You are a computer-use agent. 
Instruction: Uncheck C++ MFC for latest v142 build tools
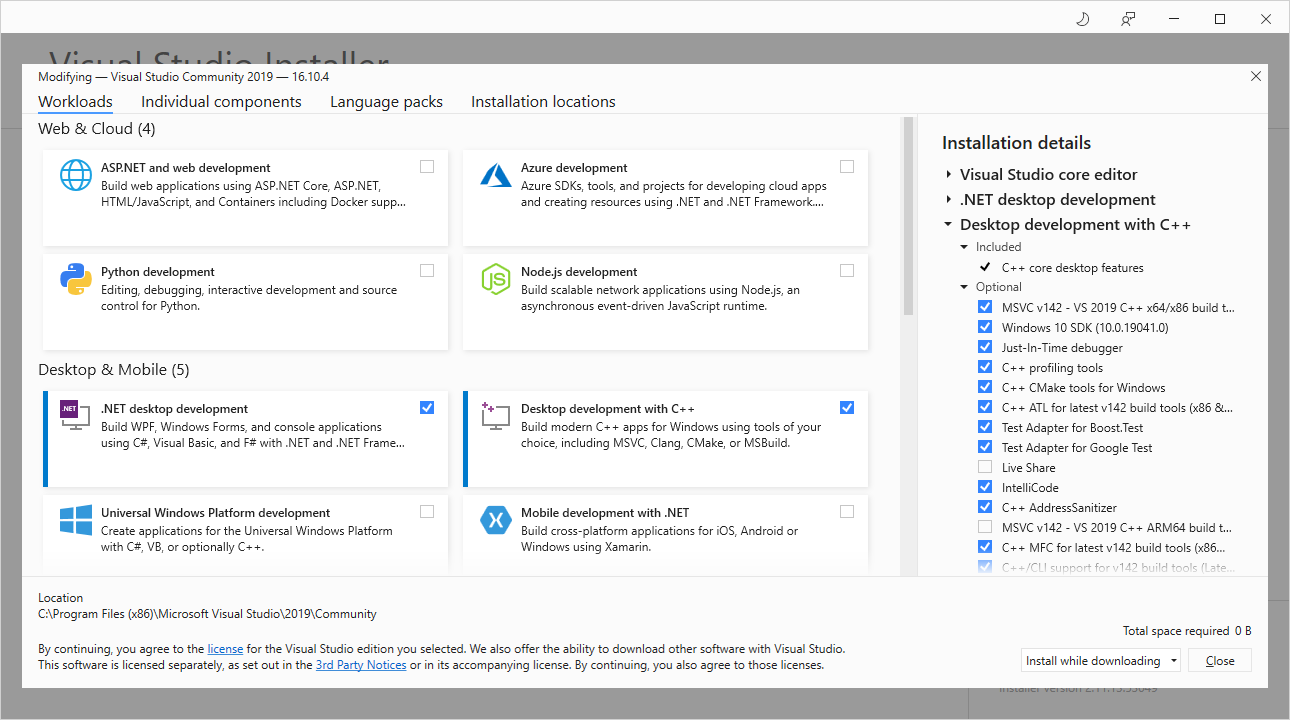tap(985, 548)
